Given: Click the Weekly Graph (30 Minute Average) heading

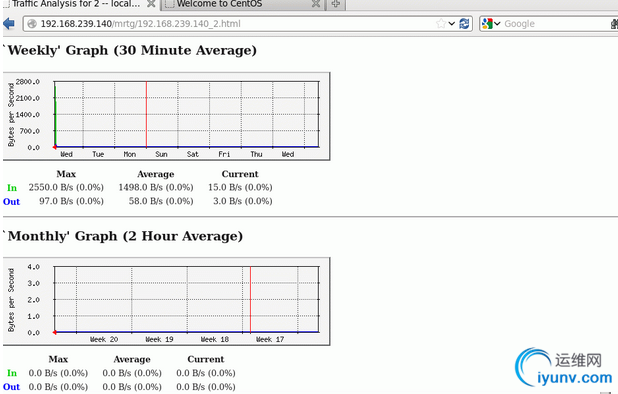Looking at the screenshot, I should click(130, 50).
